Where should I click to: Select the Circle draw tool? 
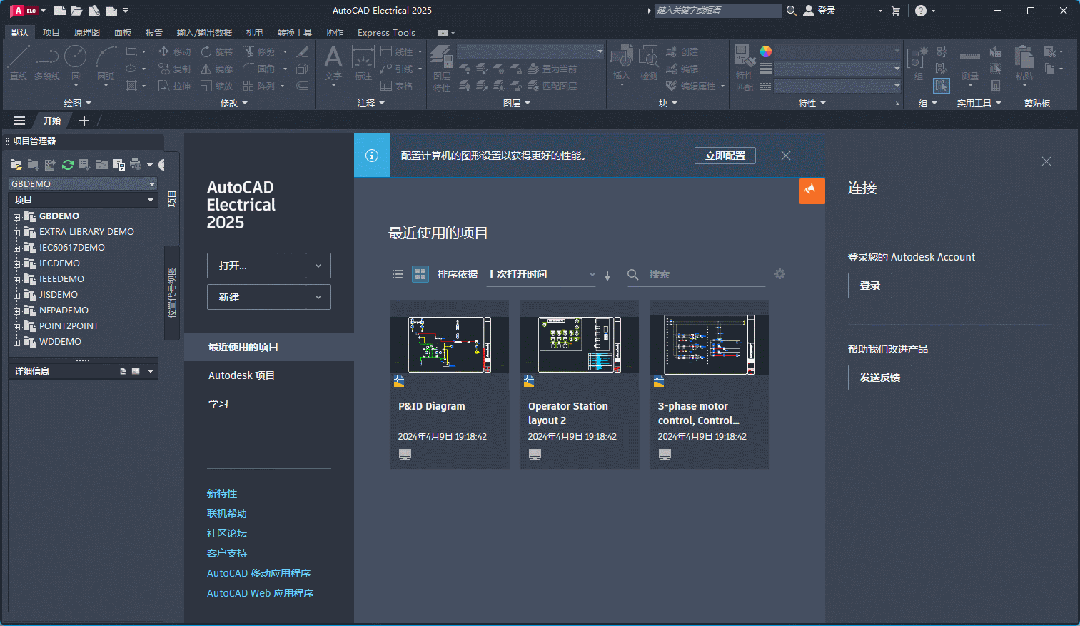click(x=75, y=63)
